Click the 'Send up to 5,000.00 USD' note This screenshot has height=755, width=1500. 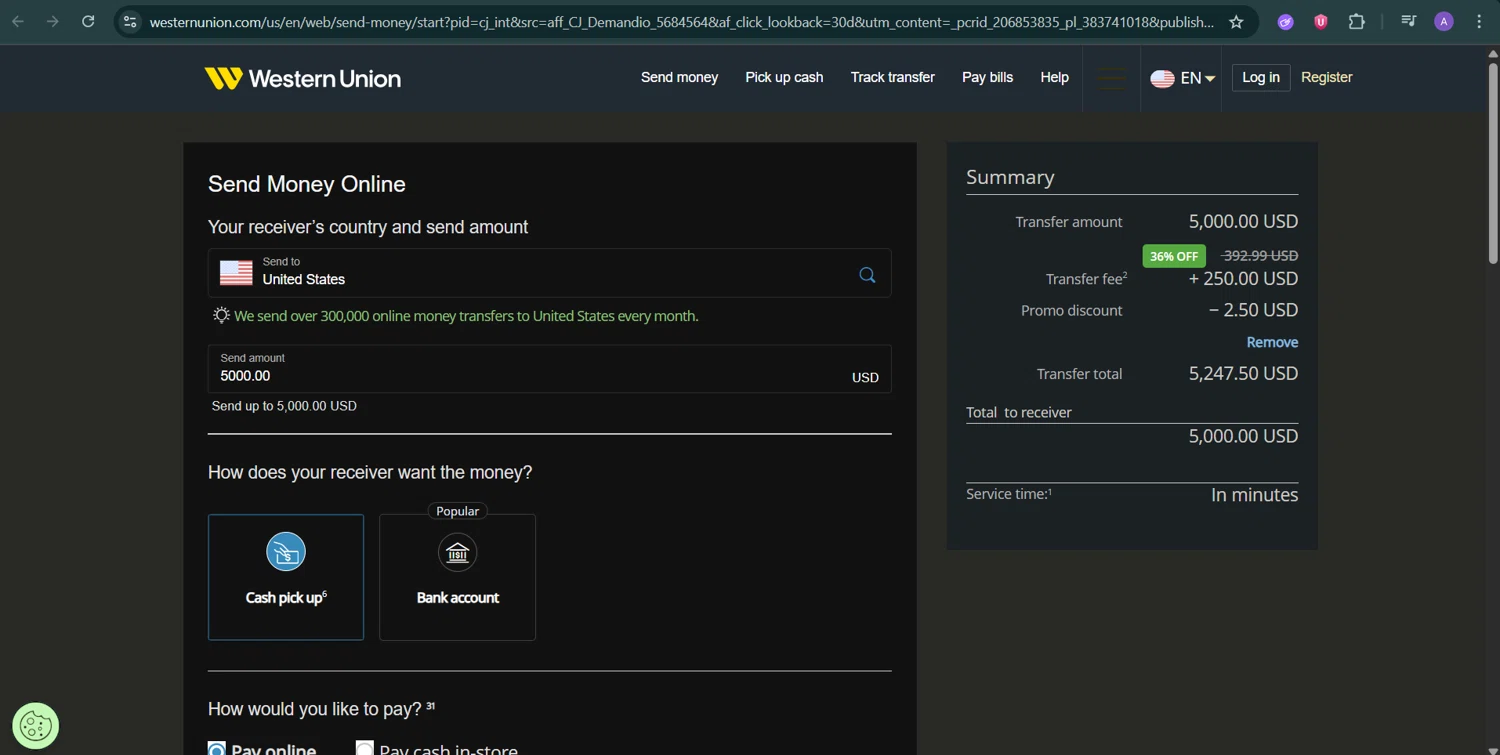coord(284,406)
